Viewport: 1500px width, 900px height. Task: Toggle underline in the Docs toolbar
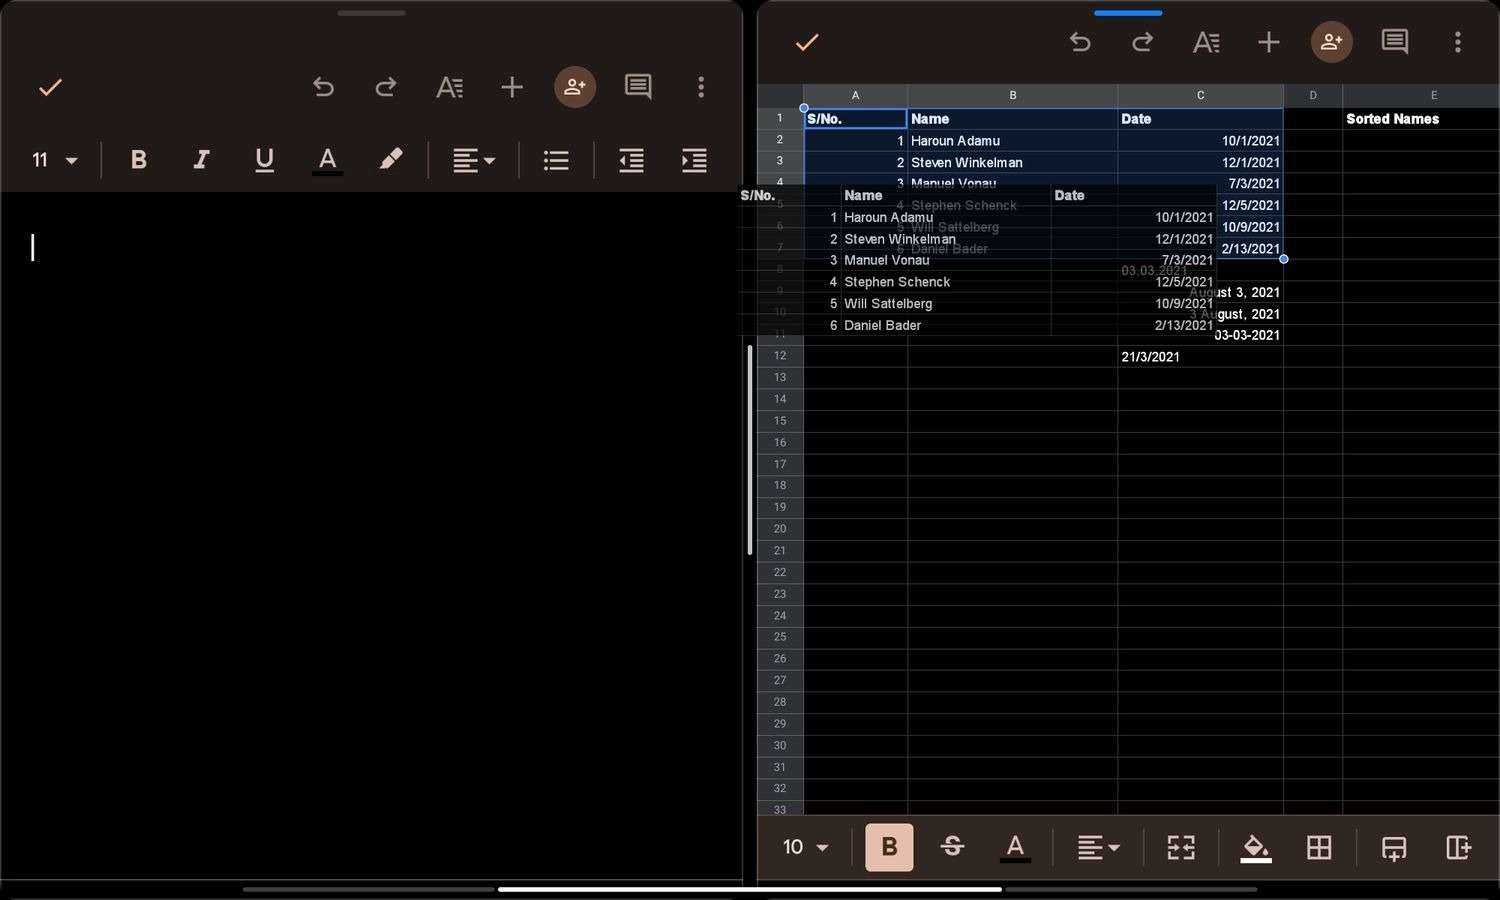pos(264,160)
